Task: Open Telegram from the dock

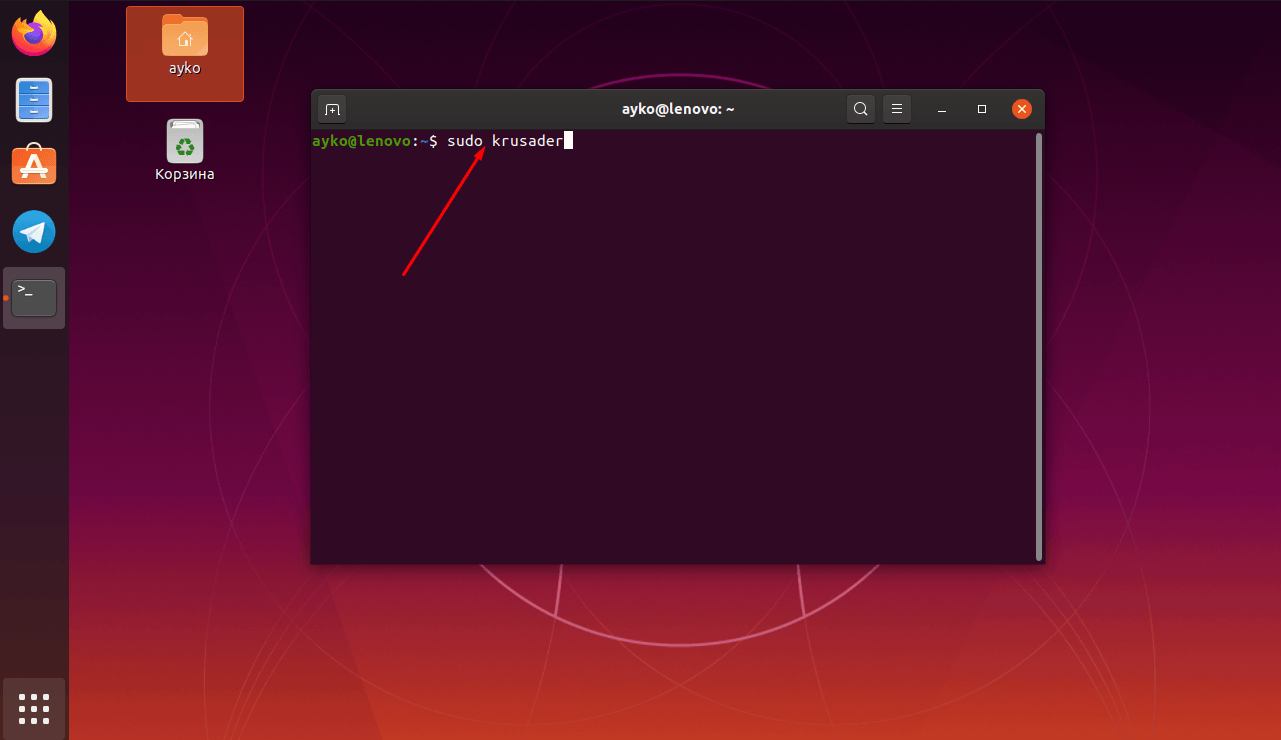Action: tap(34, 232)
